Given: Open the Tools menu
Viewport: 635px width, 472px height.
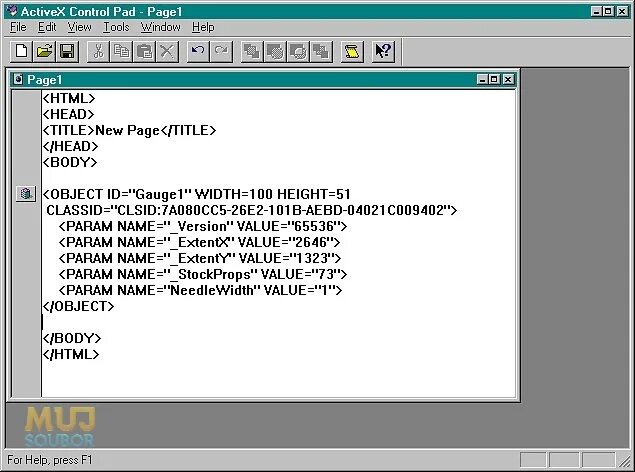Looking at the screenshot, I should pos(116,27).
